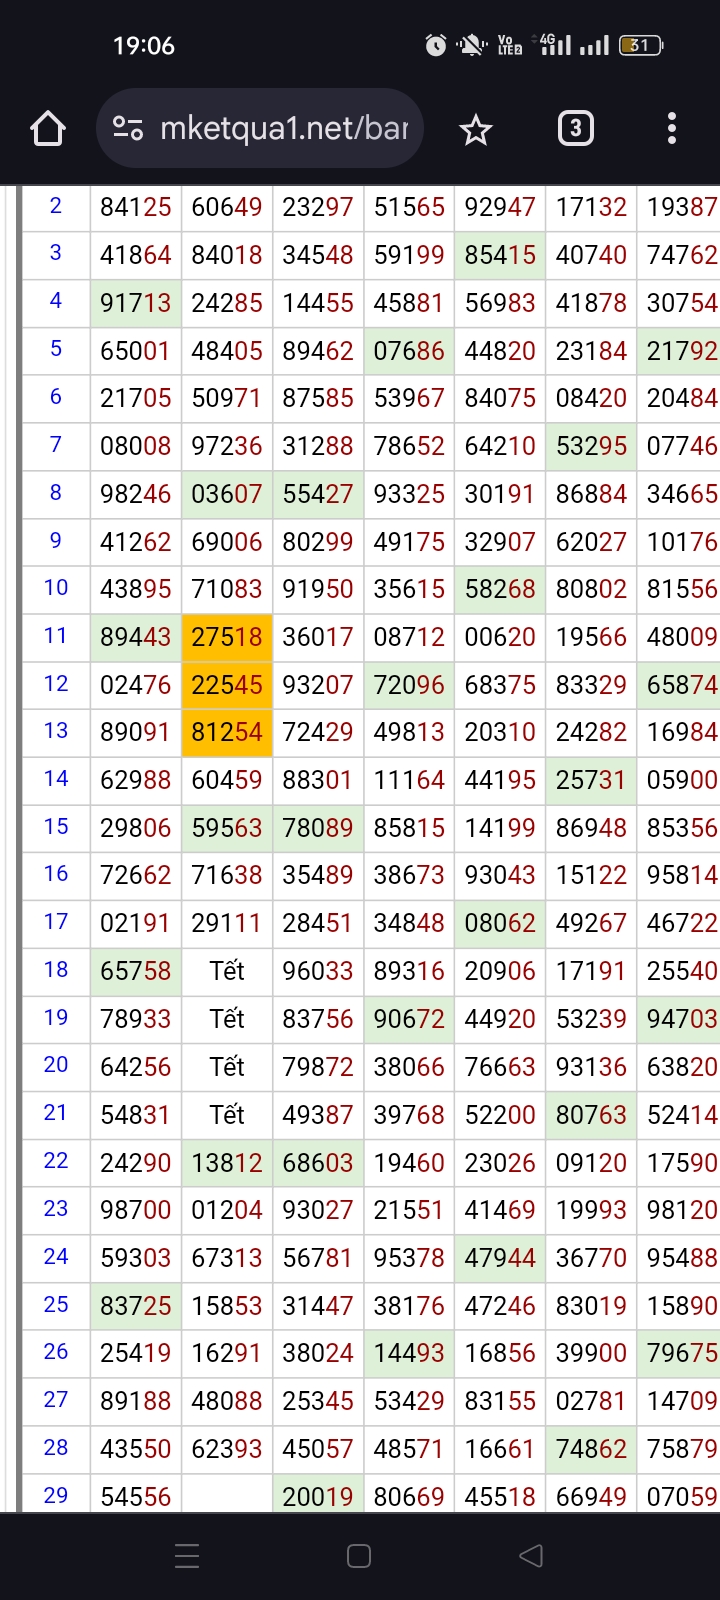Tap green cell 20019 in row 29
The height and width of the screenshot is (1600, 720).
(x=318, y=1496)
